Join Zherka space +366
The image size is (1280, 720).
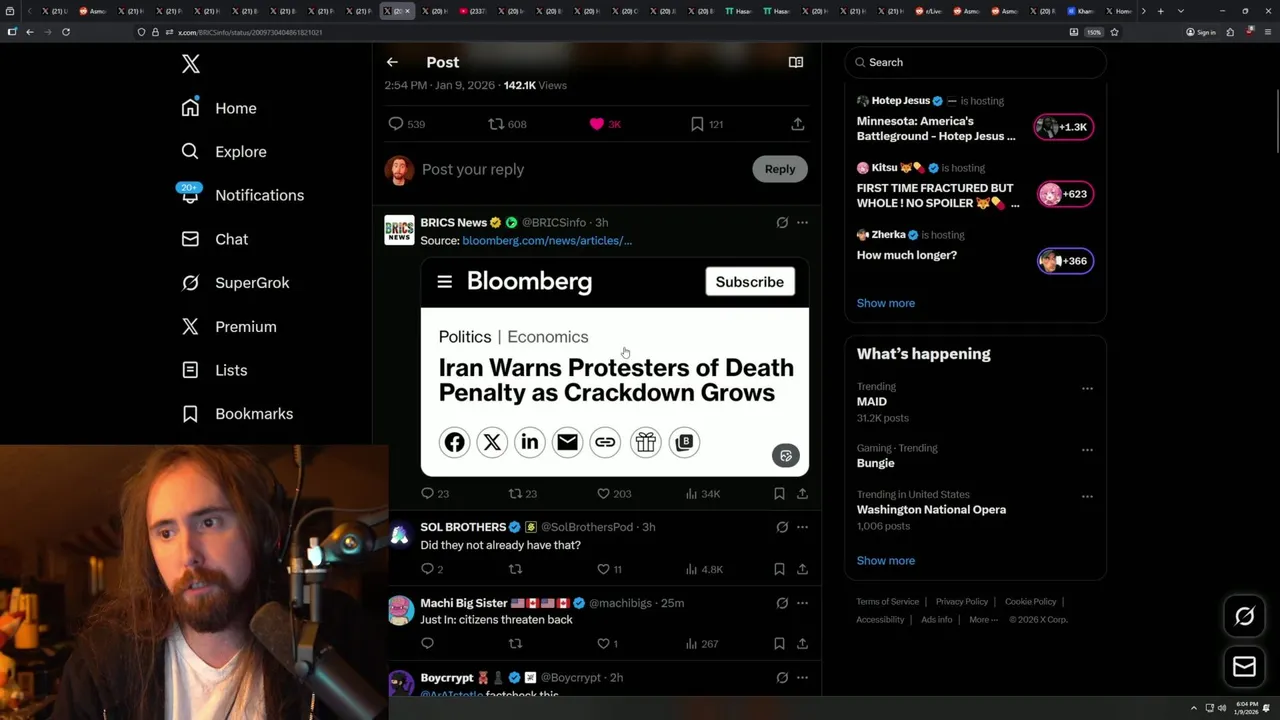point(1064,261)
